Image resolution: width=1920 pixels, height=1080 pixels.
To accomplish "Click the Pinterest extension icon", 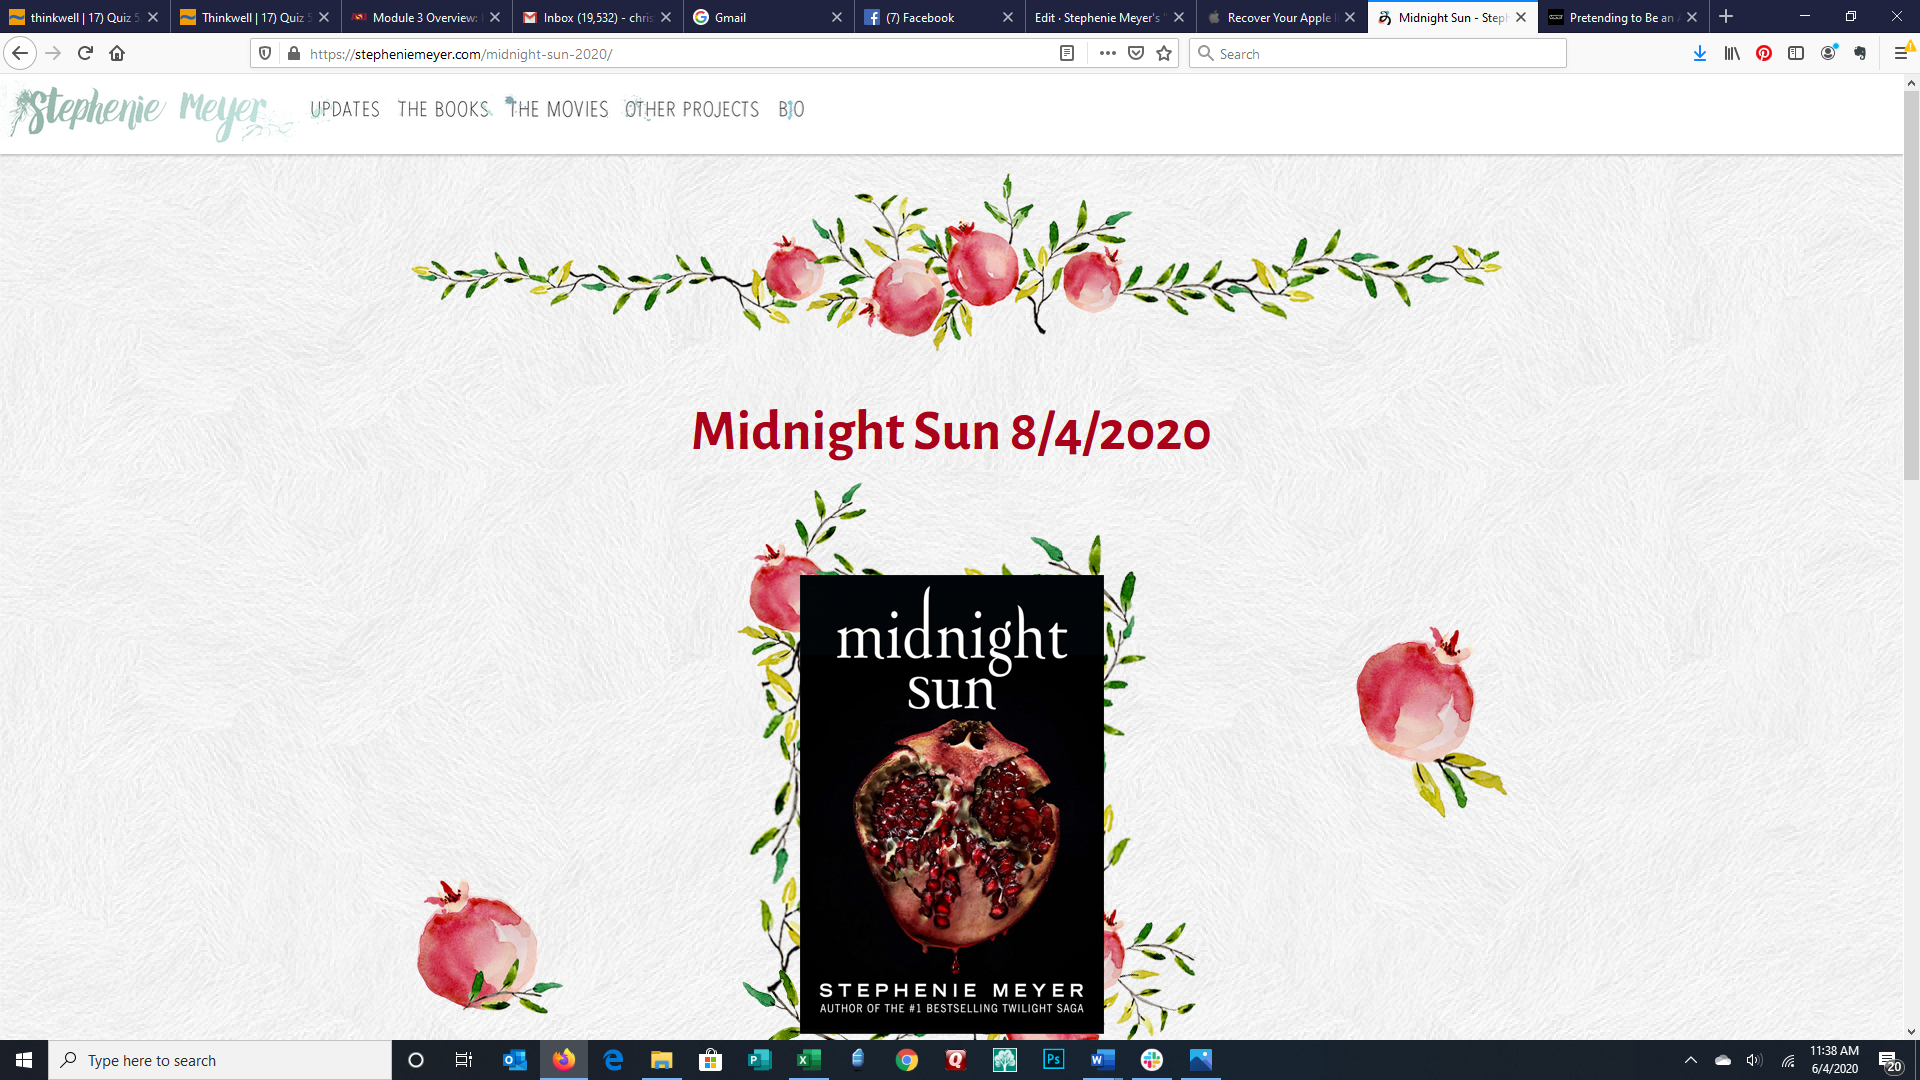I will click(1764, 53).
